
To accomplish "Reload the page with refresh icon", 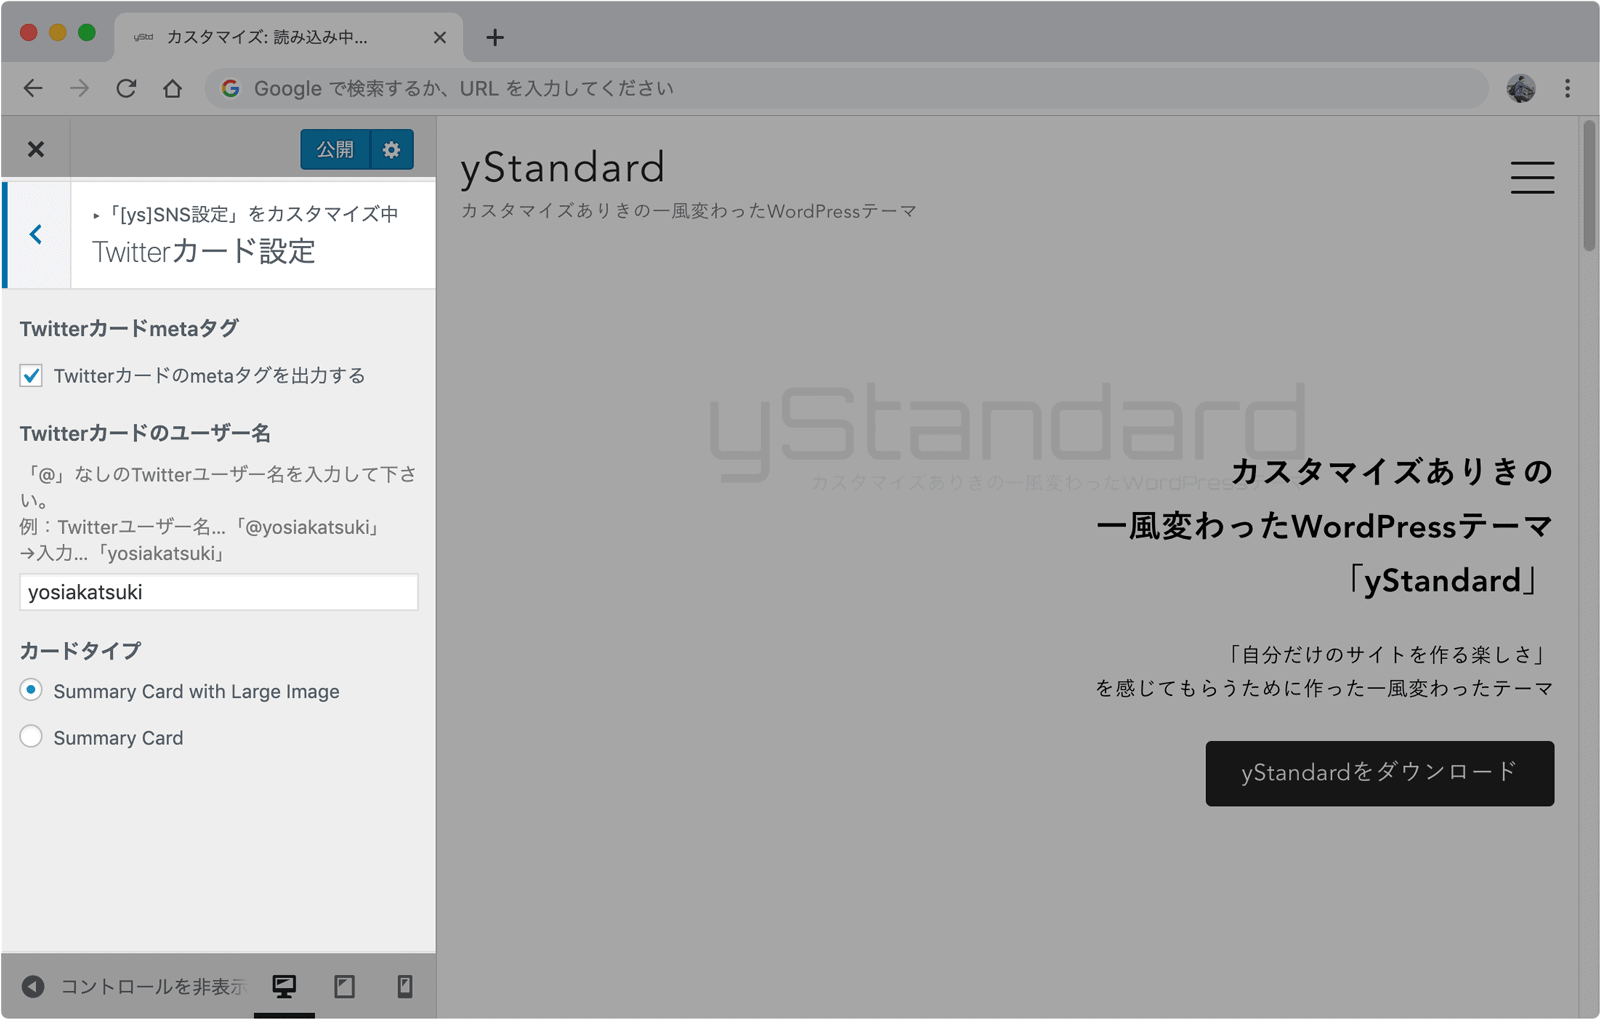I will (126, 88).
